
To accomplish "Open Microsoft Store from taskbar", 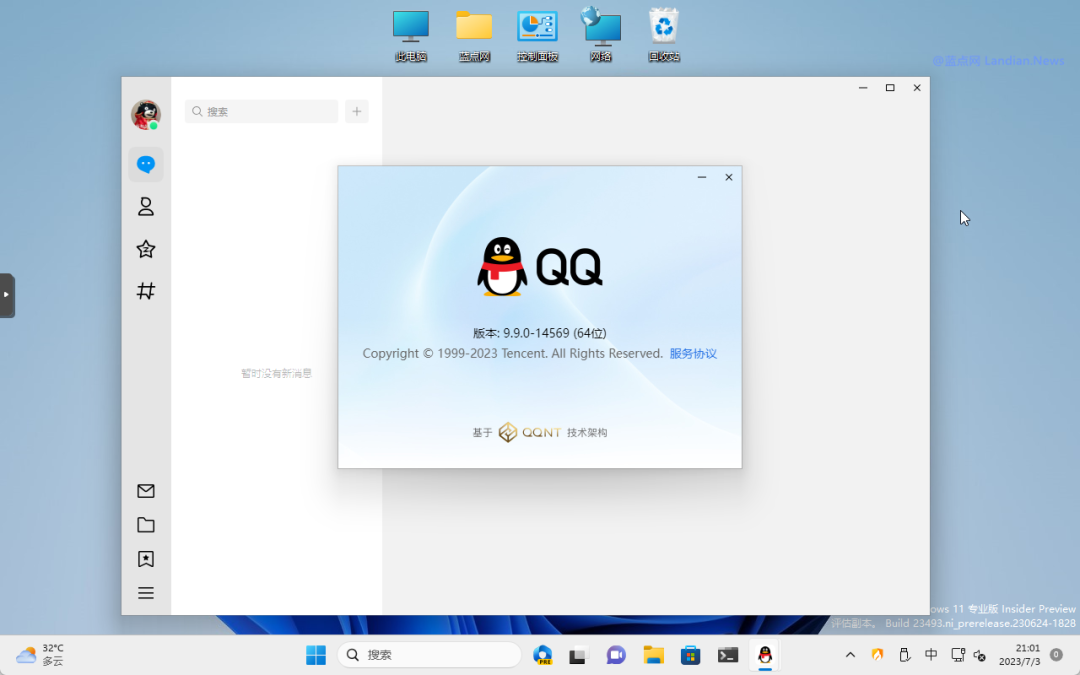I will 690,655.
